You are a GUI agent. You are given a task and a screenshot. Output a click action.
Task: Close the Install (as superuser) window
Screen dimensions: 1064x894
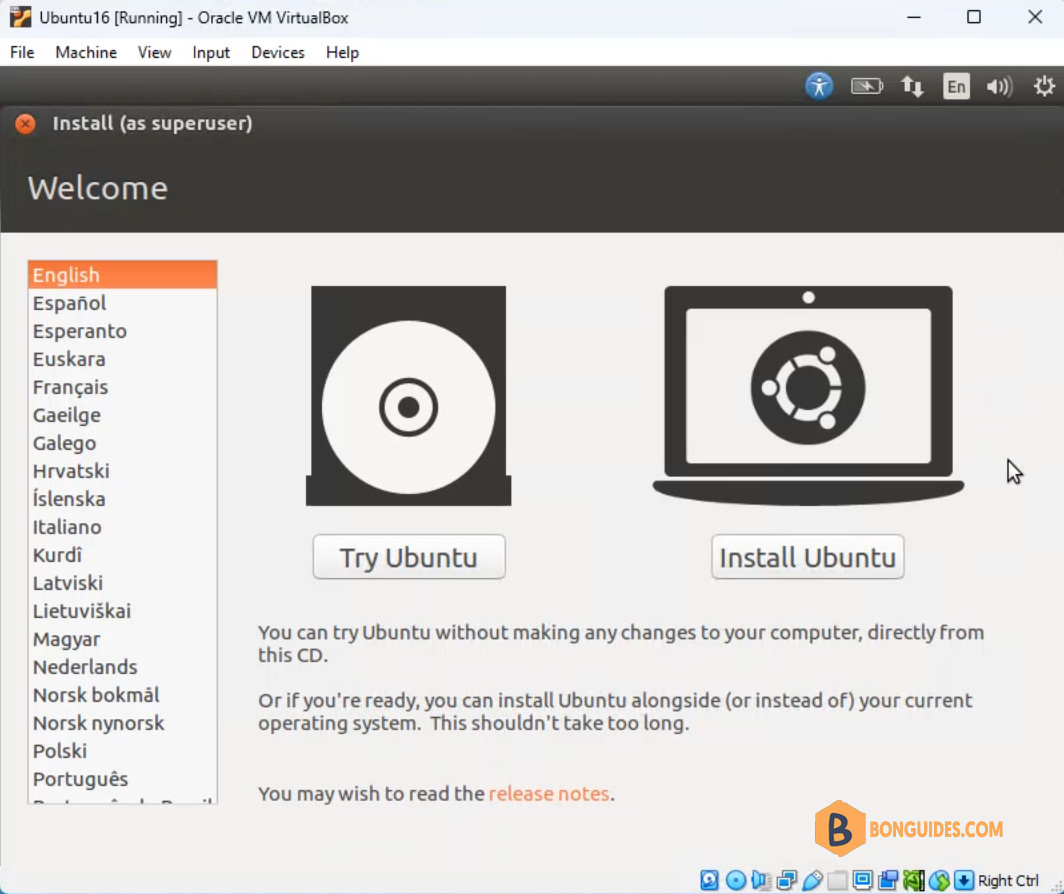25,124
